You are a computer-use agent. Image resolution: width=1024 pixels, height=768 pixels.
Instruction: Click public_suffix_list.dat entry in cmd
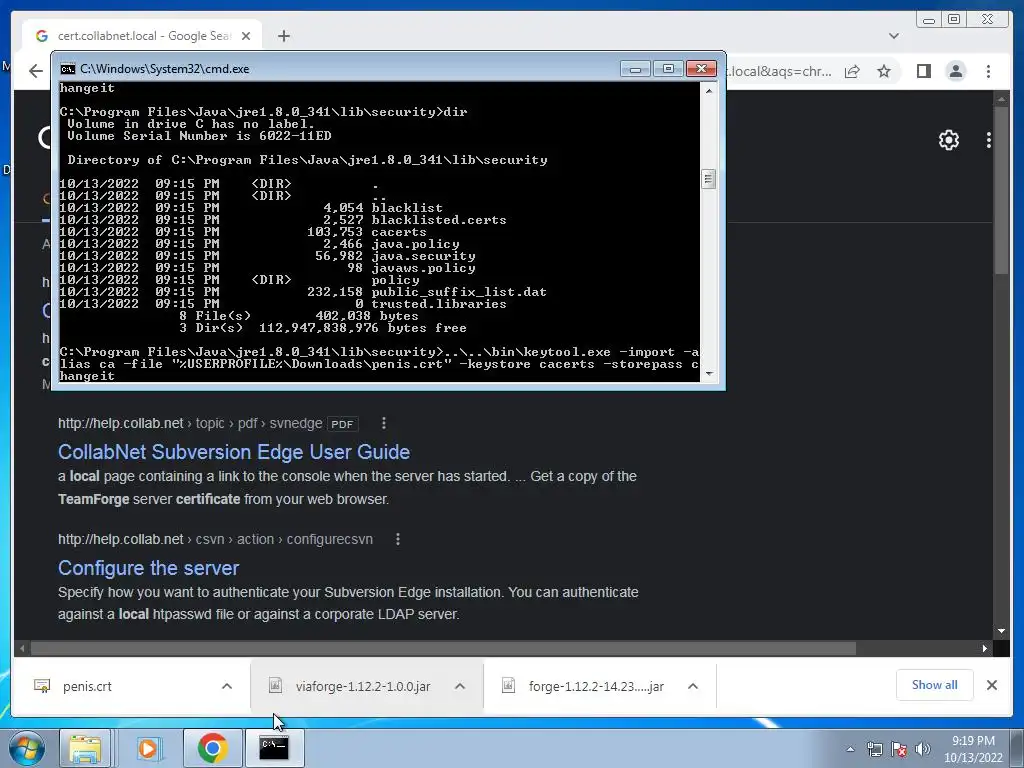pos(458,292)
